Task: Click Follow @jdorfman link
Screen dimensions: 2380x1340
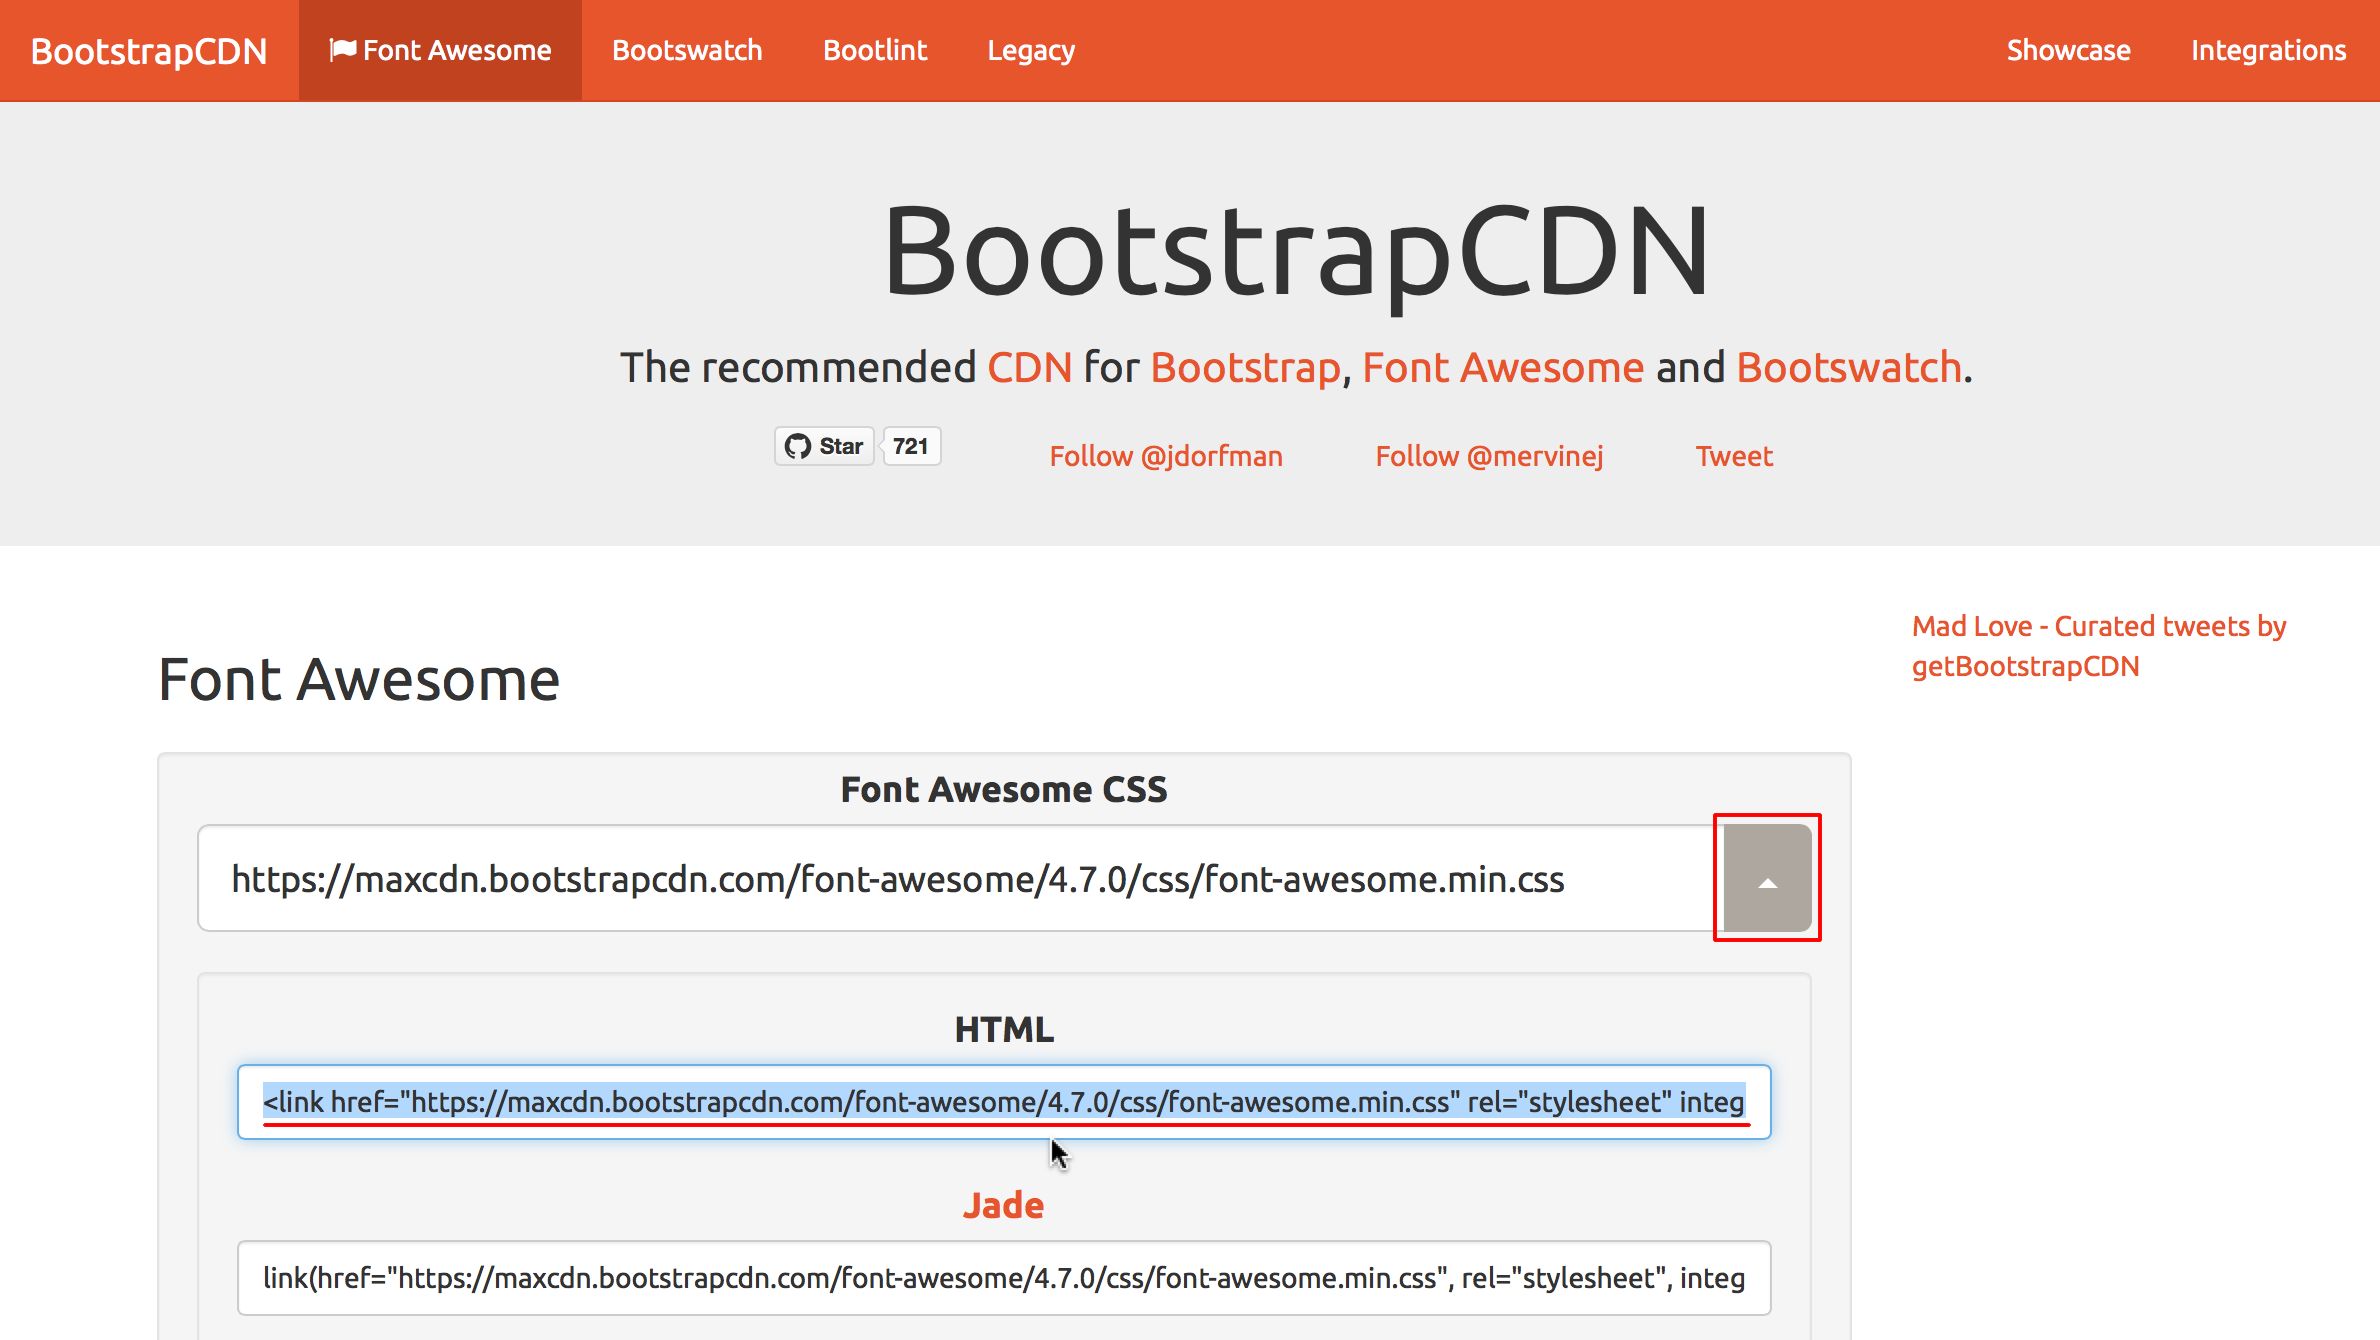Action: click(x=1166, y=456)
